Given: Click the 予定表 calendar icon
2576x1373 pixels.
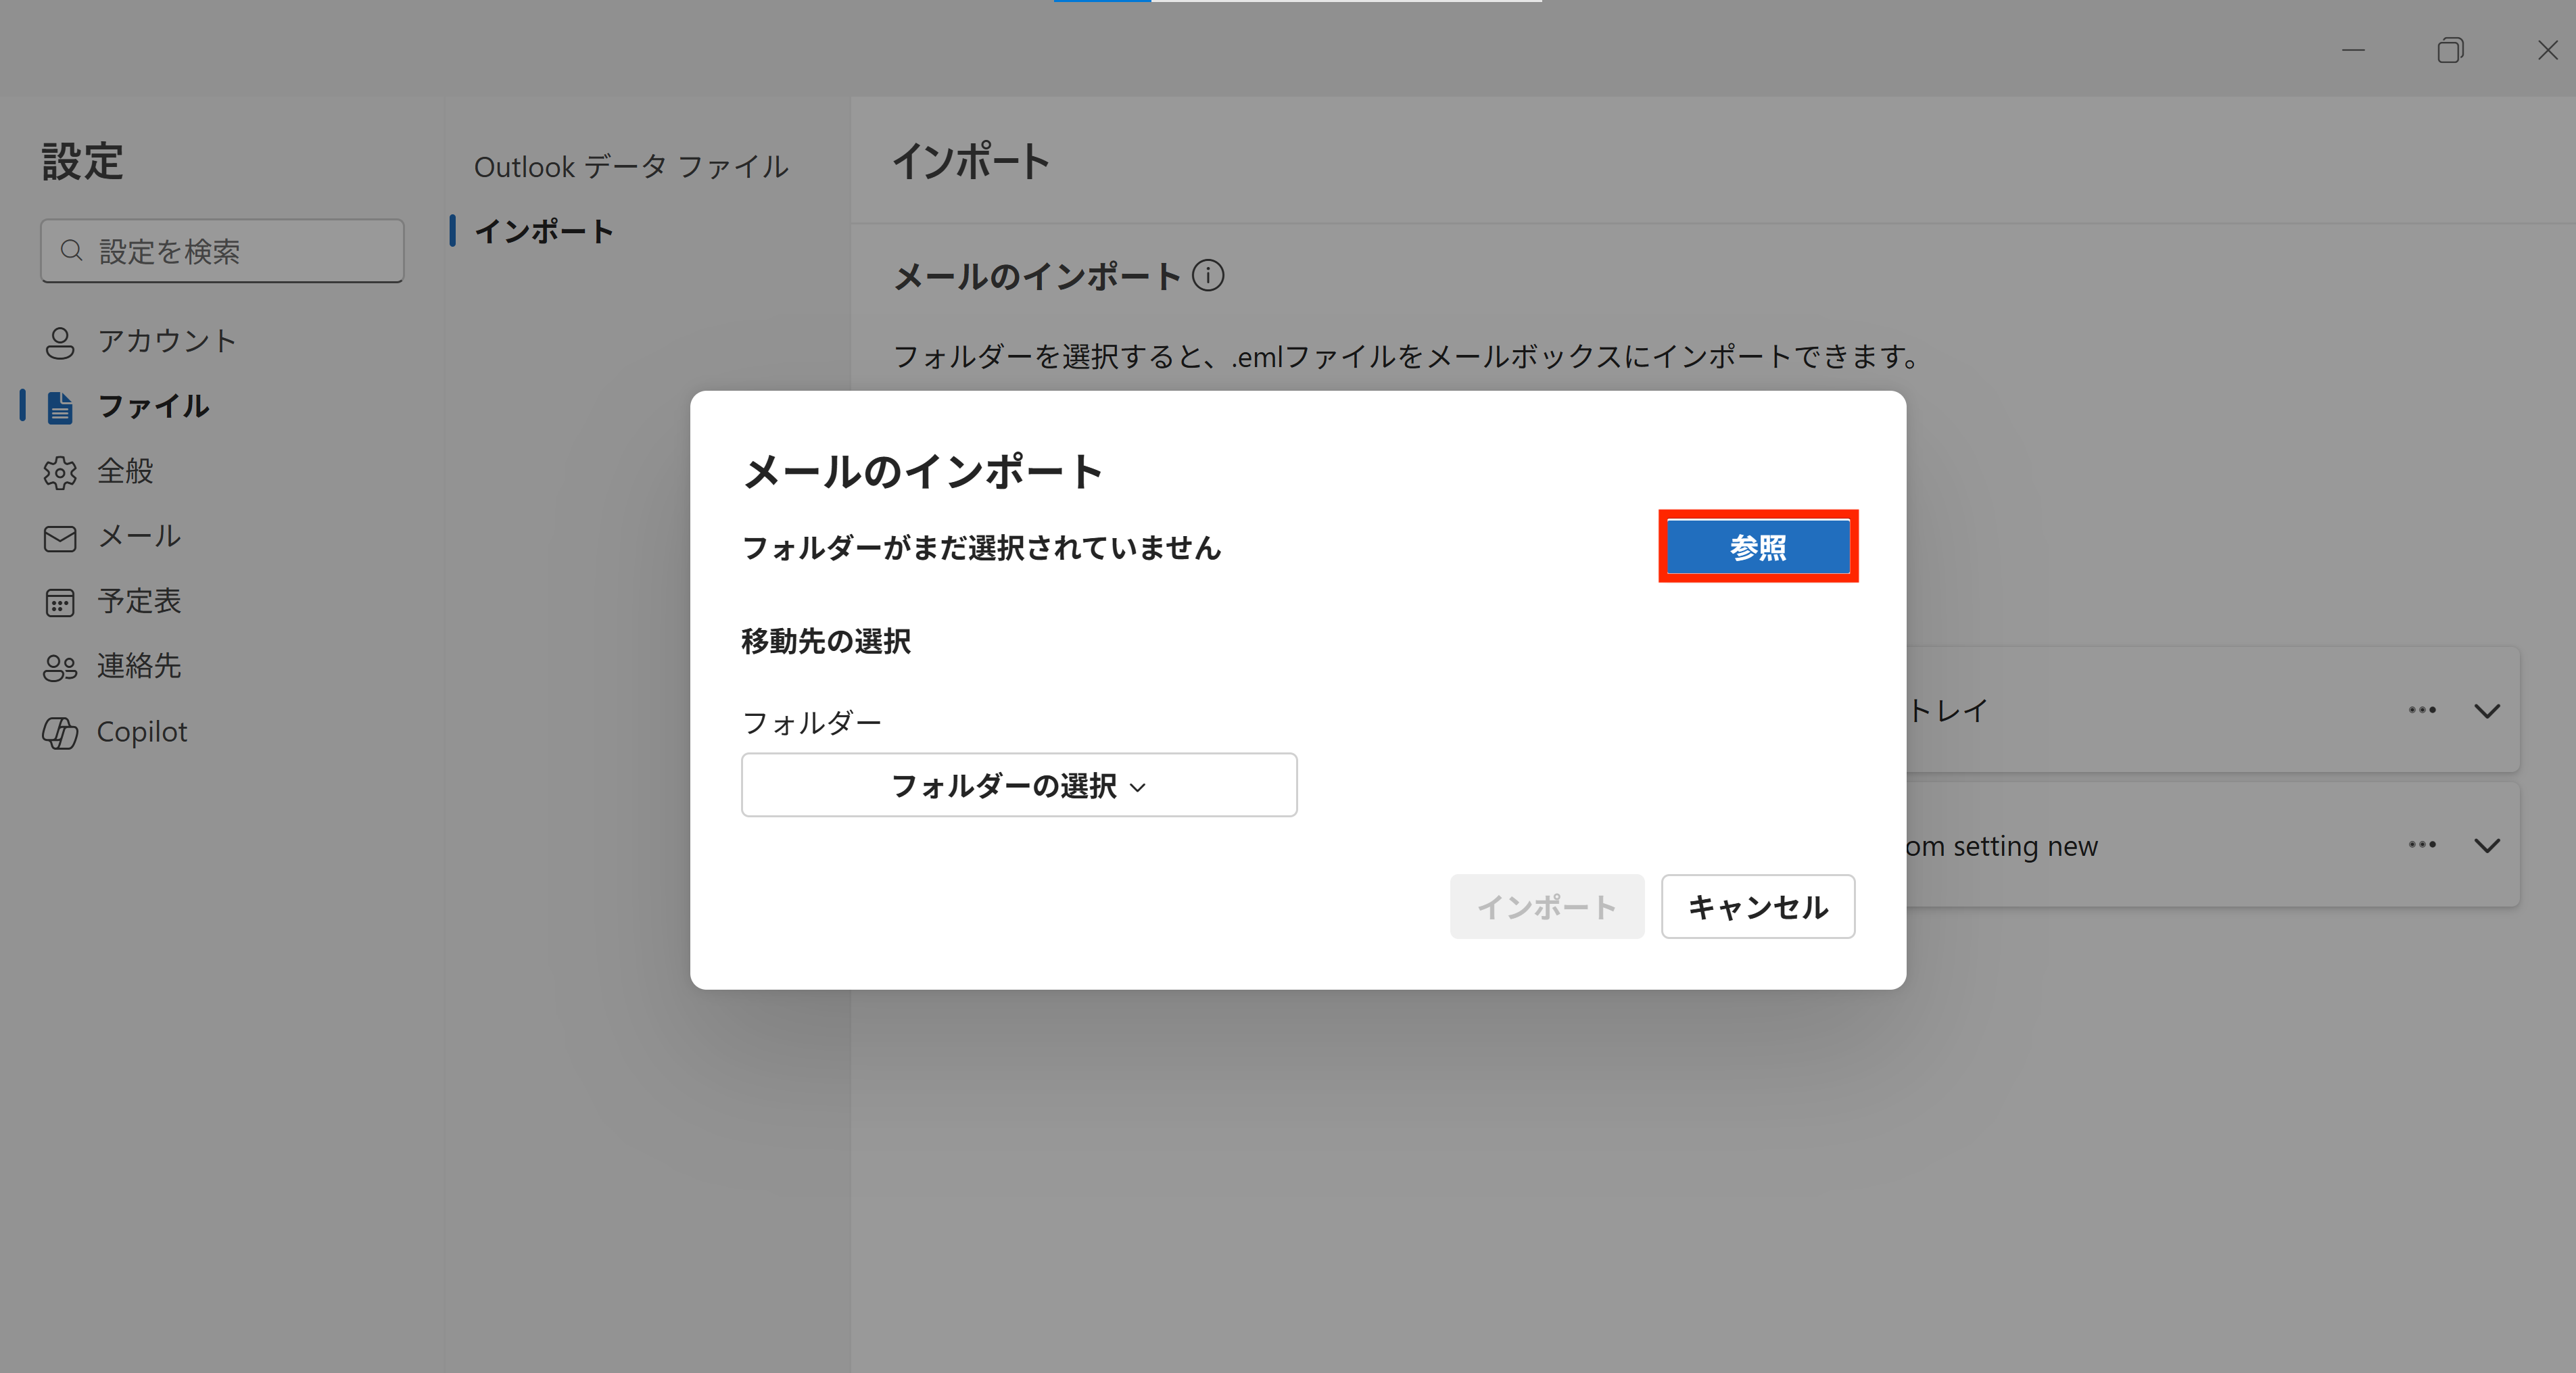Looking at the screenshot, I should [60, 602].
